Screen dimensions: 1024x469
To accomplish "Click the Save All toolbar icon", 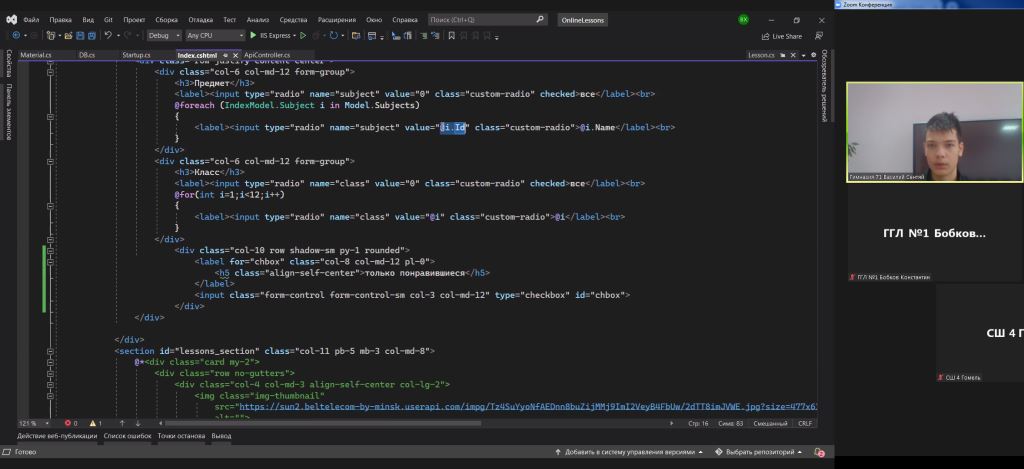I will click(92, 35).
